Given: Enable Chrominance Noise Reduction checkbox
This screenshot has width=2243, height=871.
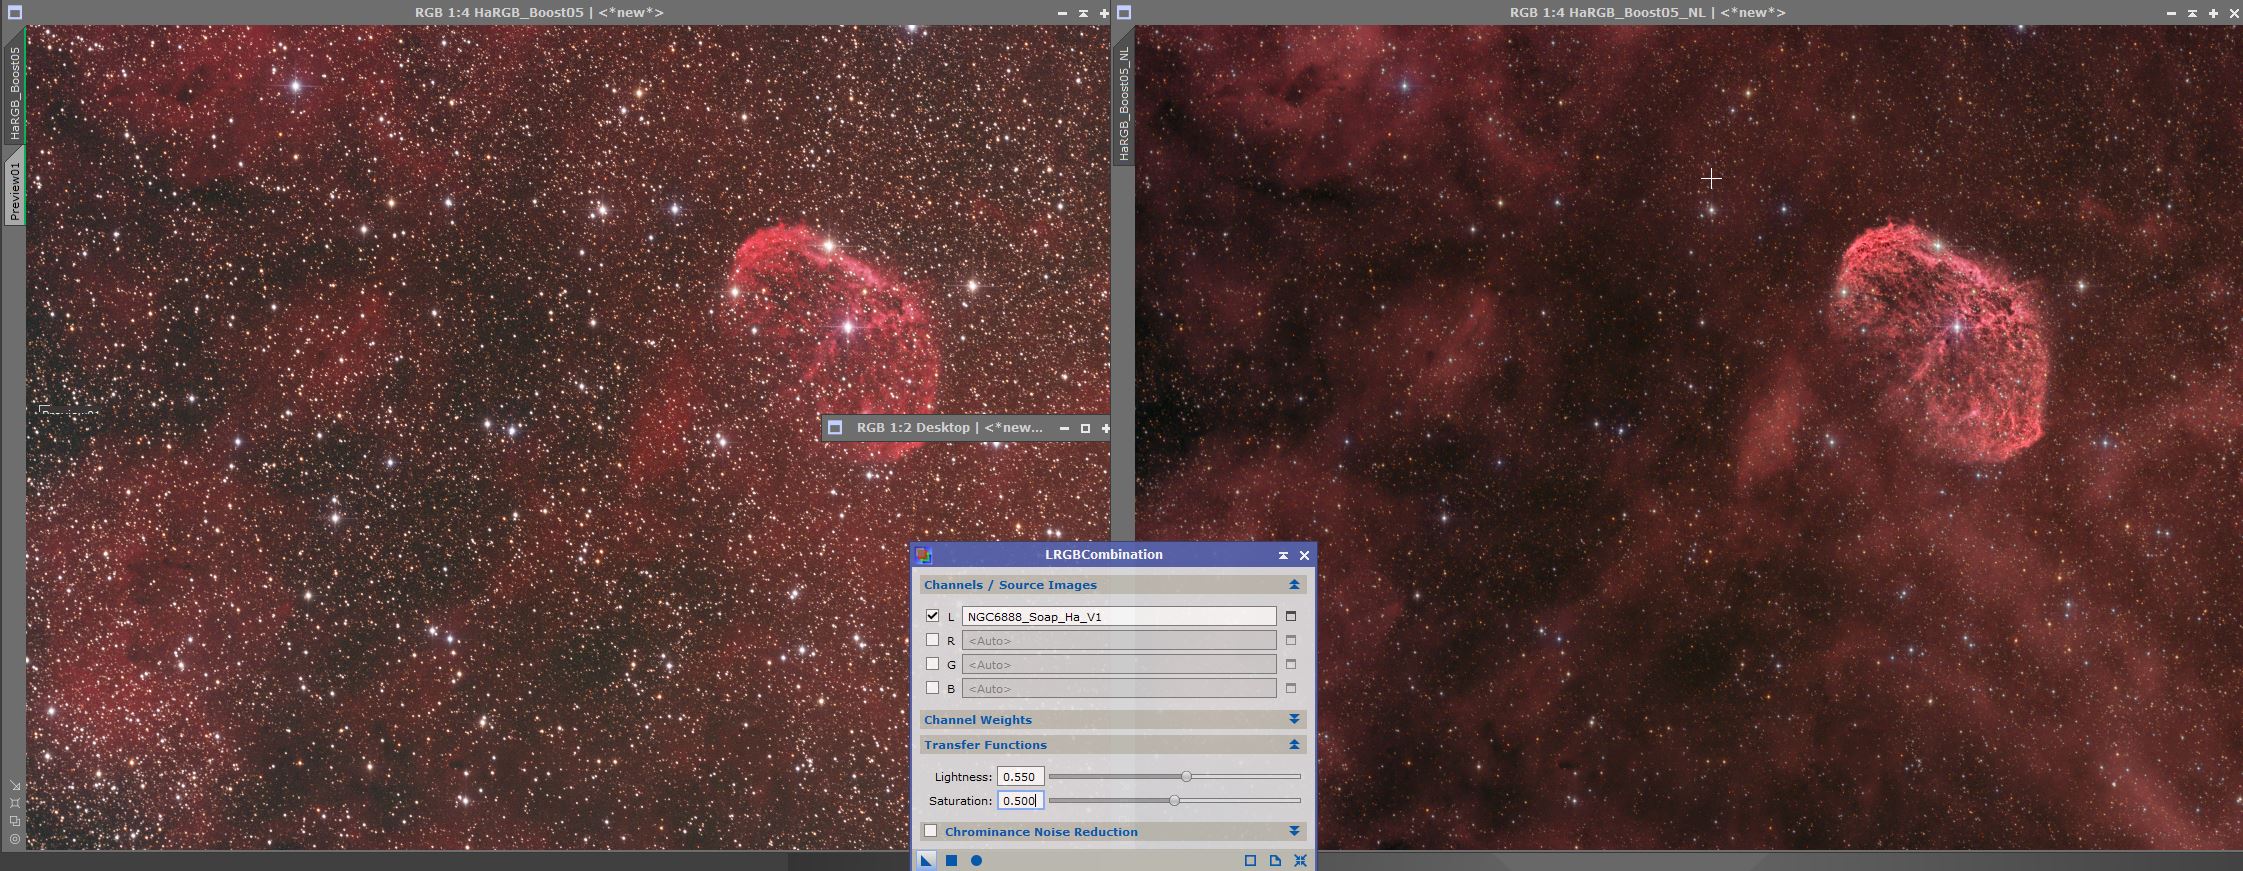Looking at the screenshot, I should 931,831.
